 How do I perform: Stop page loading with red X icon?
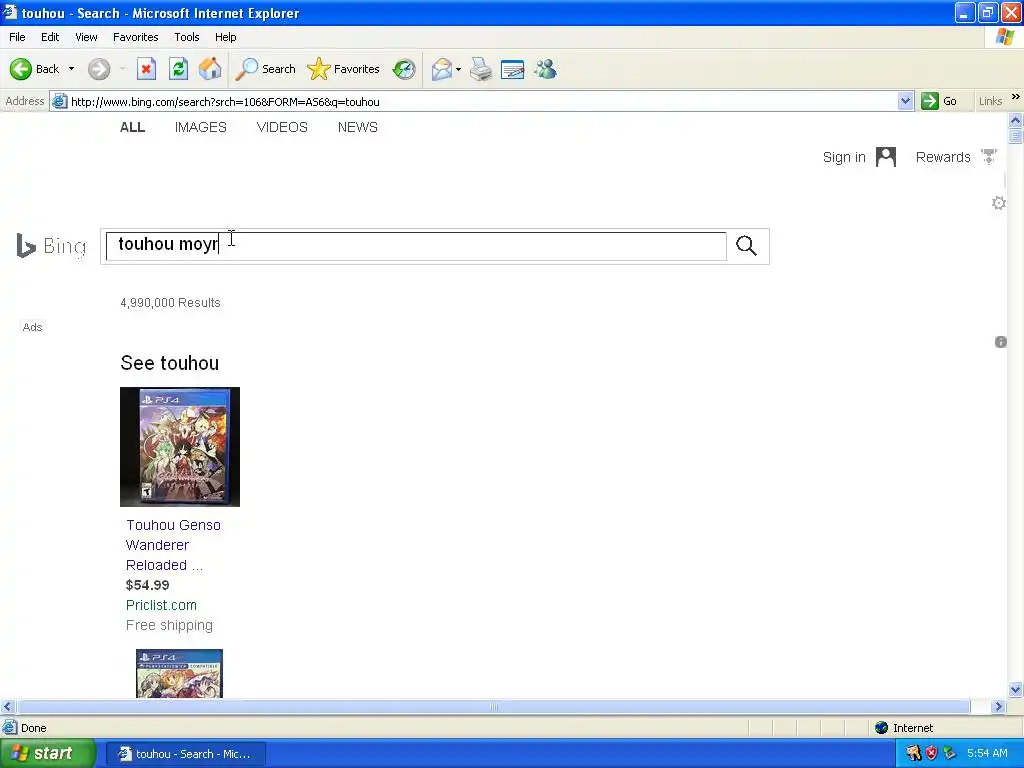point(146,69)
